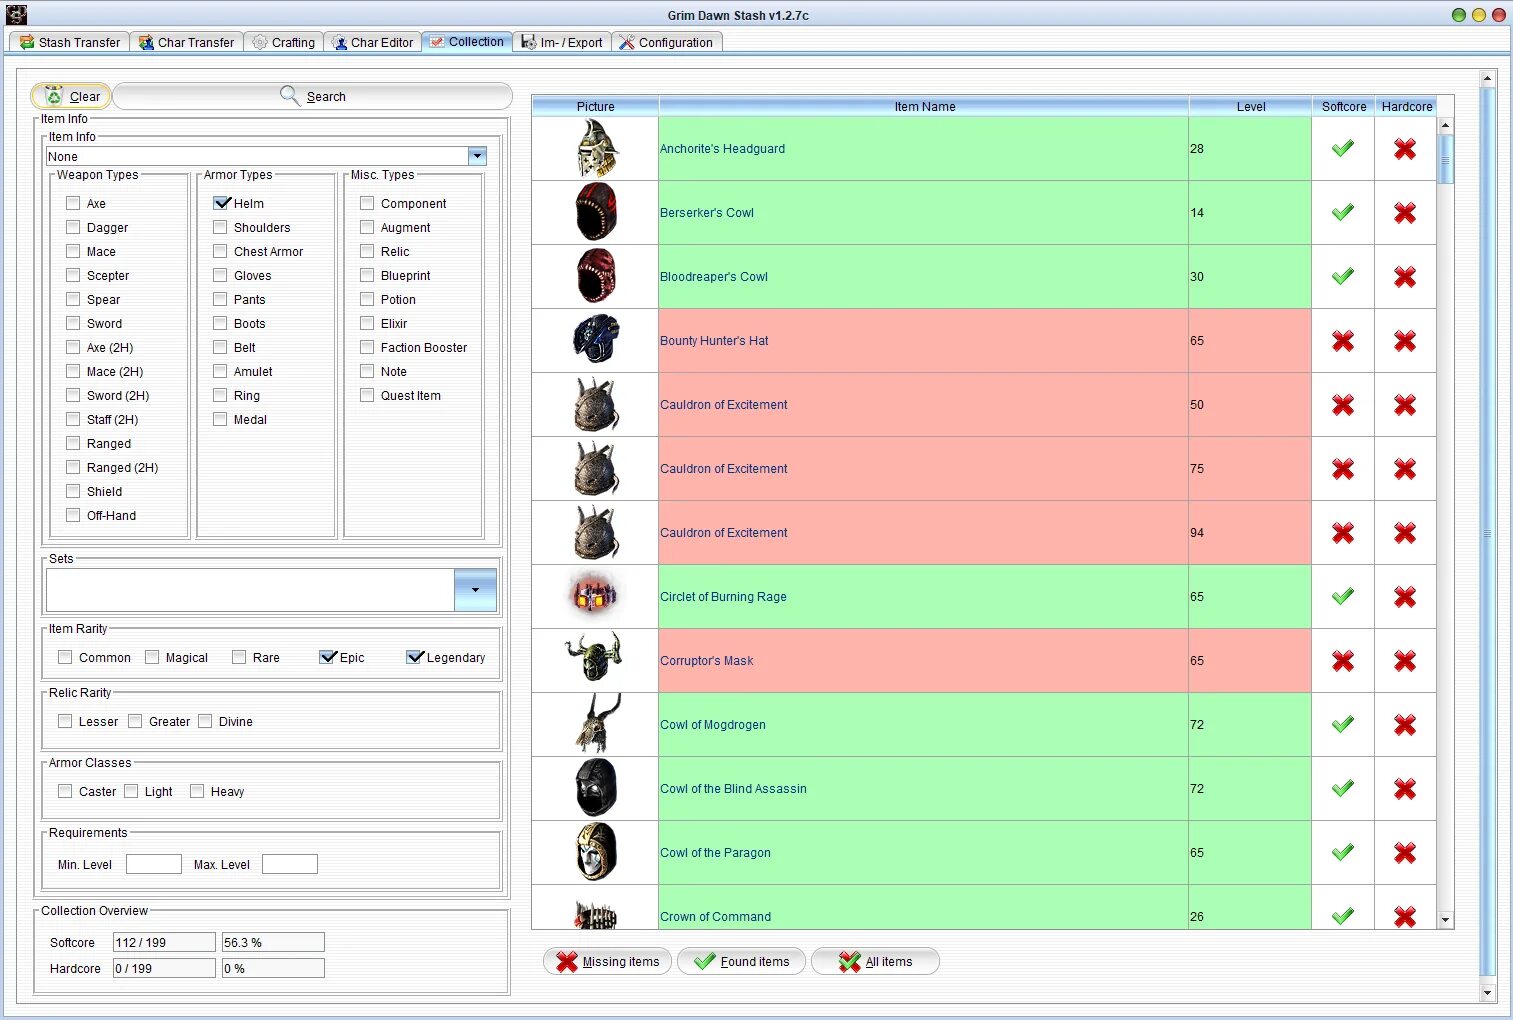This screenshot has width=1513, height=1020.
Task: Open the Stash Transfer tab
Action: click(x=69, y=42)
